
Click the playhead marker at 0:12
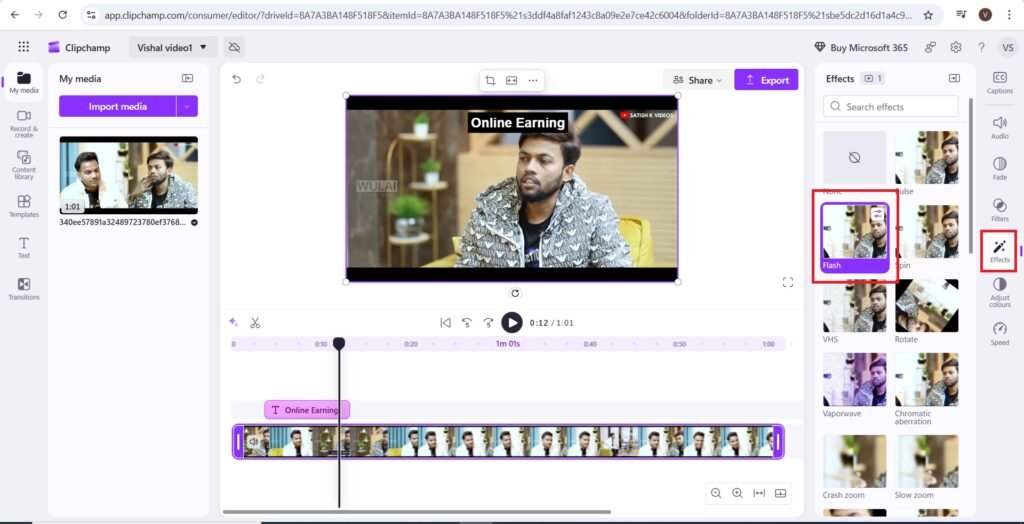[x=339, y=344]
